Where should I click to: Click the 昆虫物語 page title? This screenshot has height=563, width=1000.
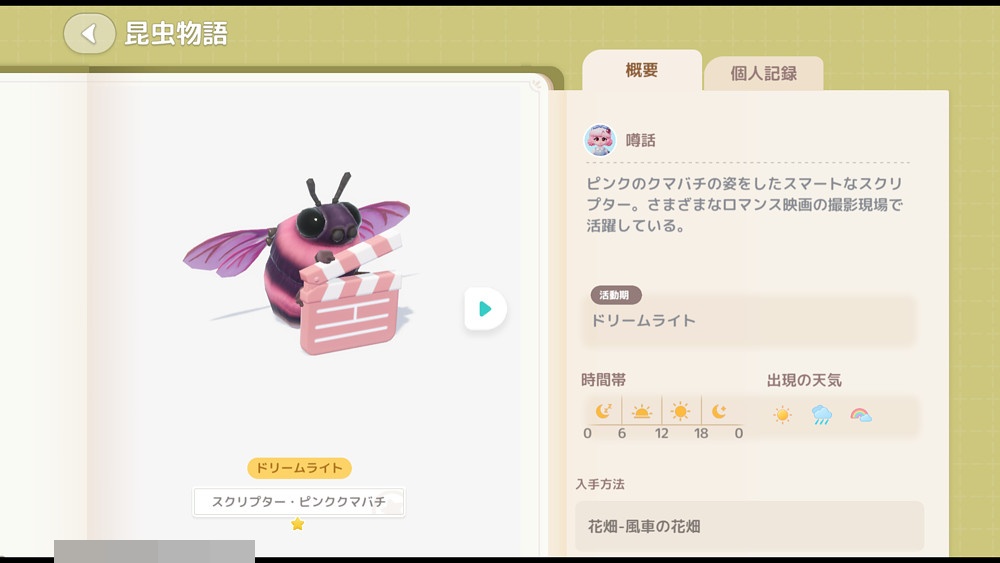pyautogui.click(x=176, y=34)
